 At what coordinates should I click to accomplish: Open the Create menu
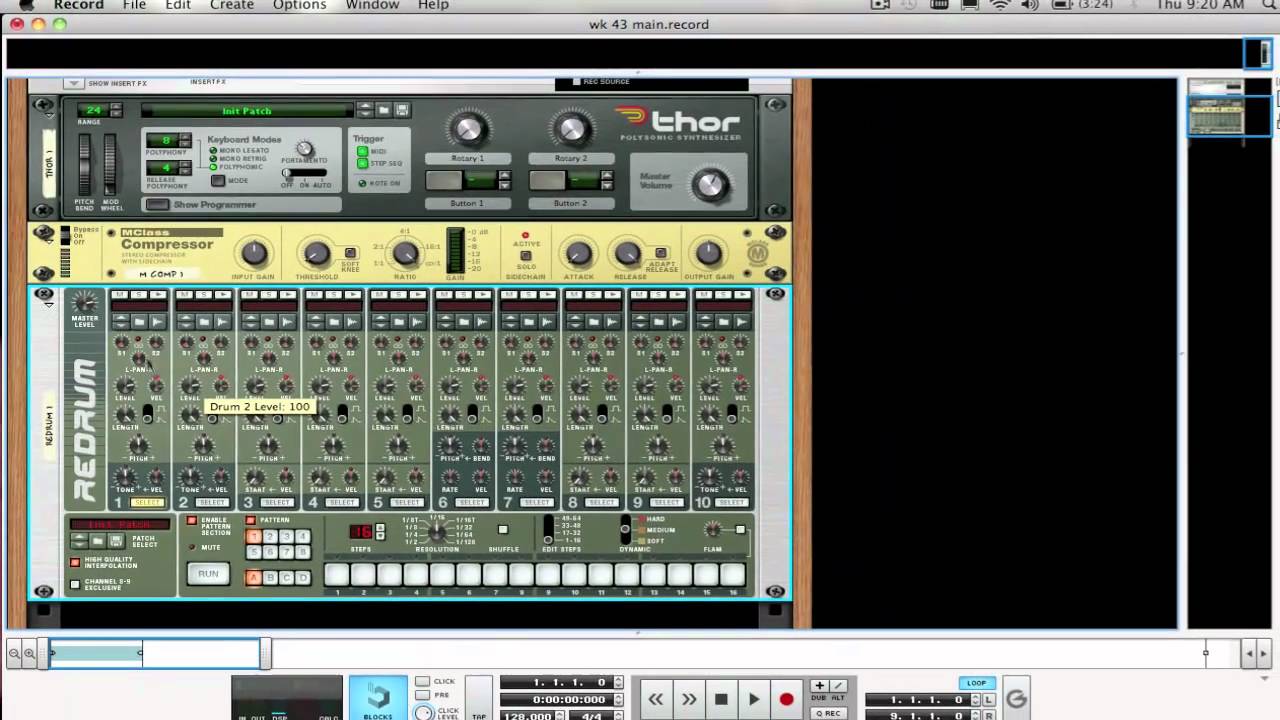click(x=232, y=5)
